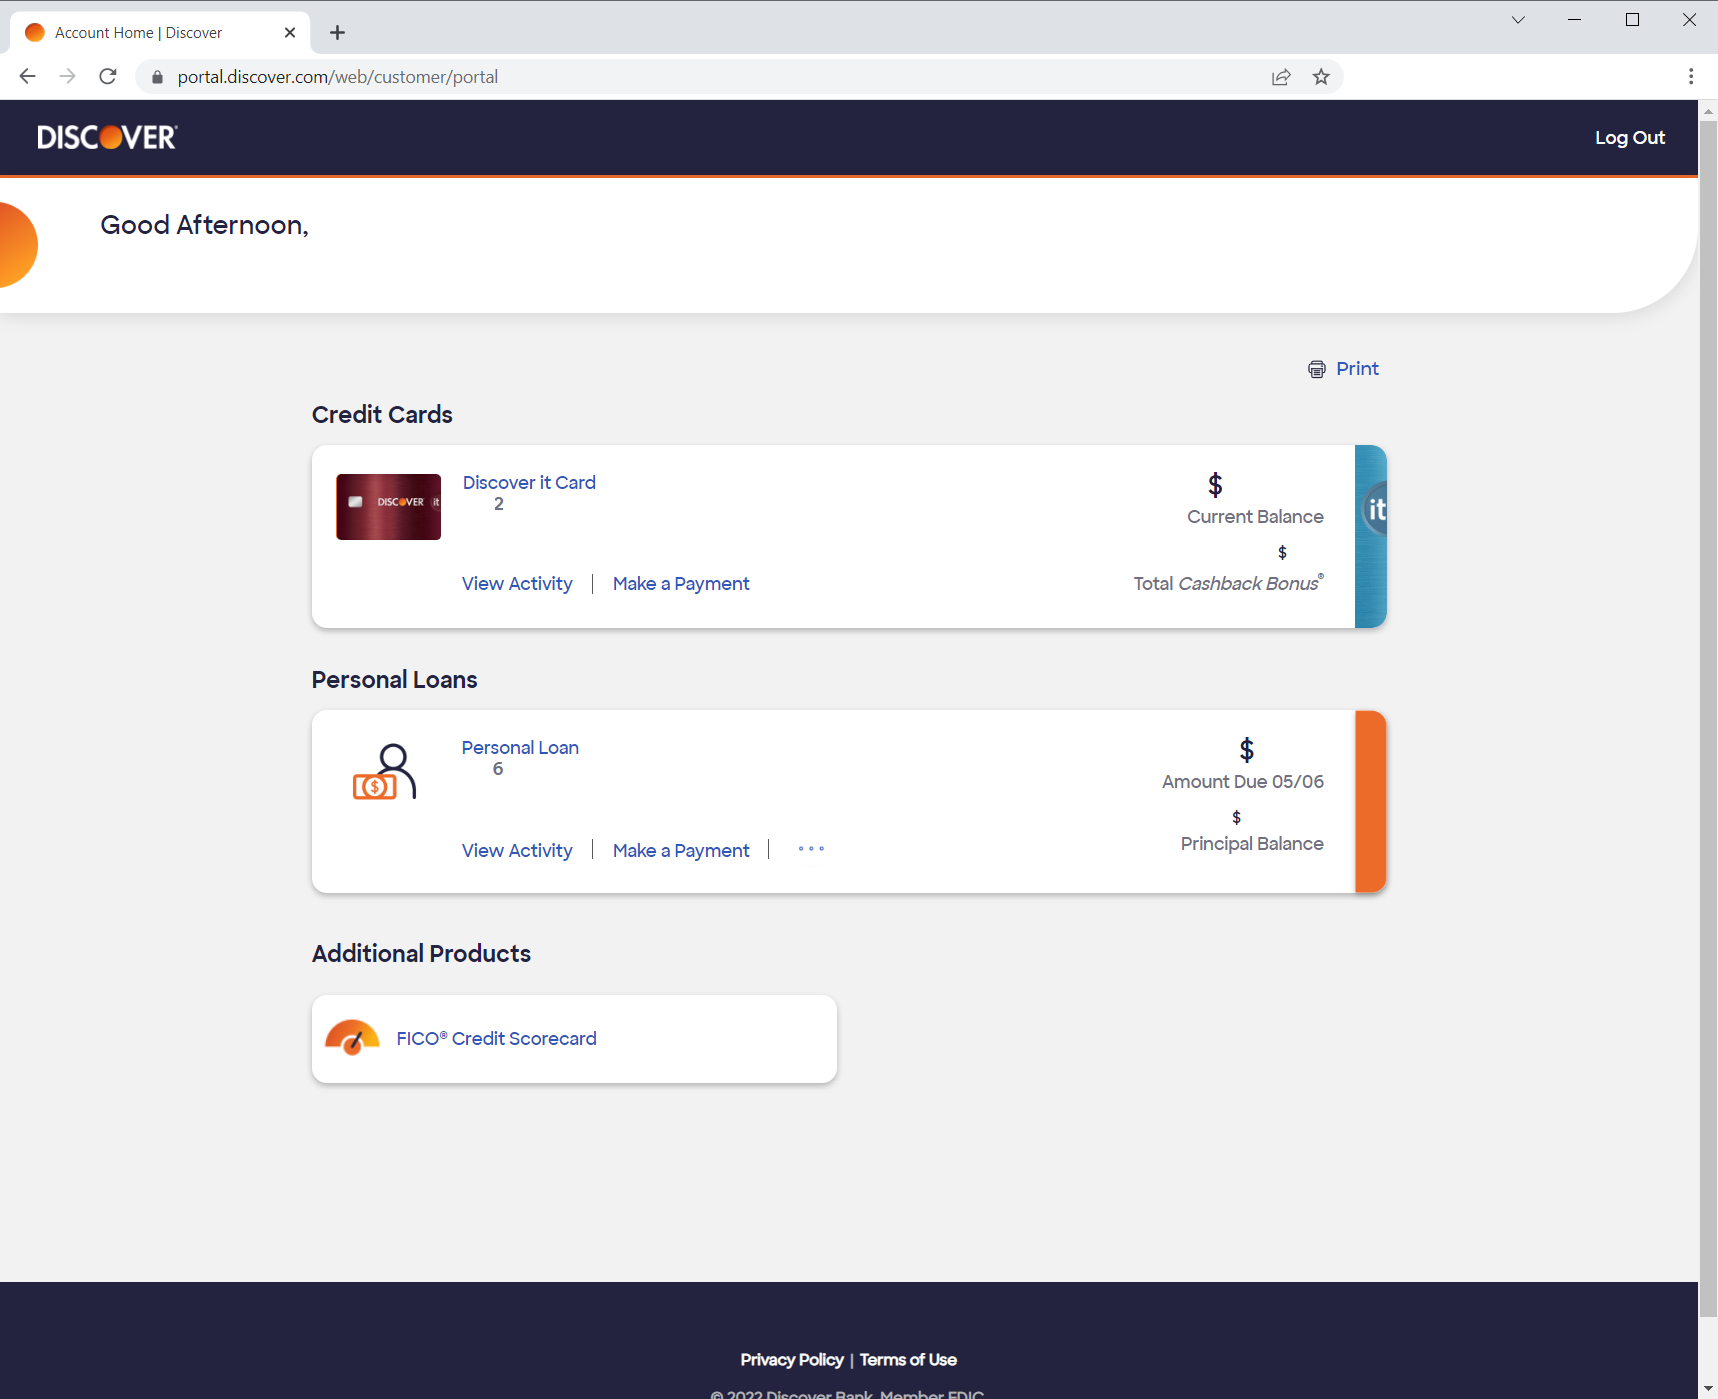The image size is (1718, 1399).
Task: Click Log Out in the top navigation
Action: 1629,137
